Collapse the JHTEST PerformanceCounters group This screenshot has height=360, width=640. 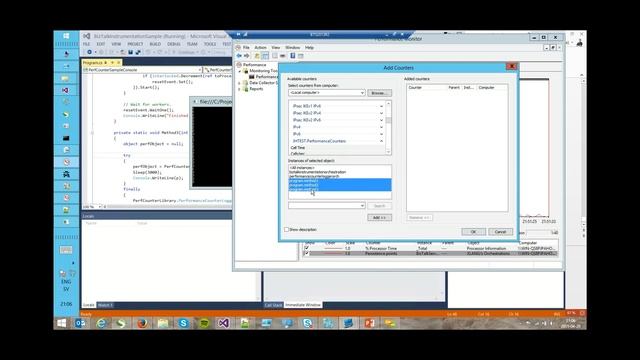coord(381,141)
